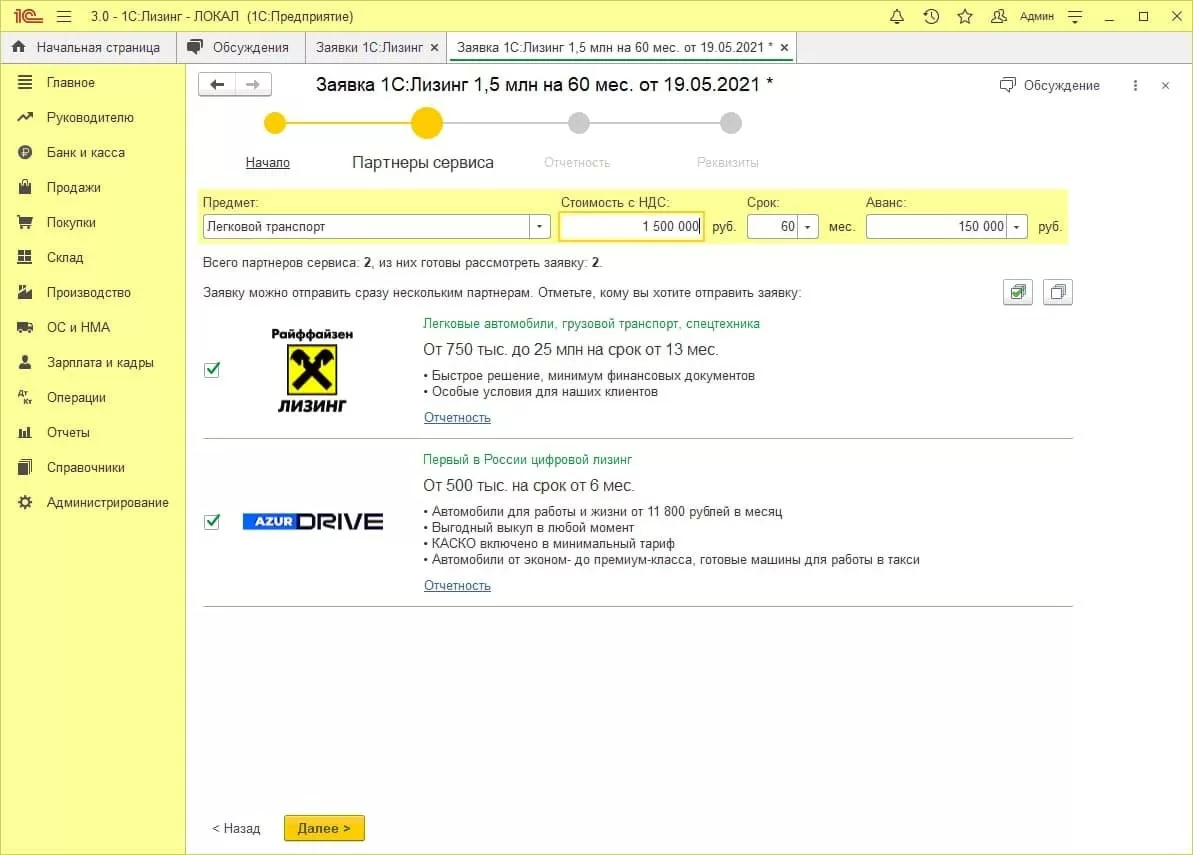
Task: Open Банк и касса section
Action: click(x=85, y=152)
